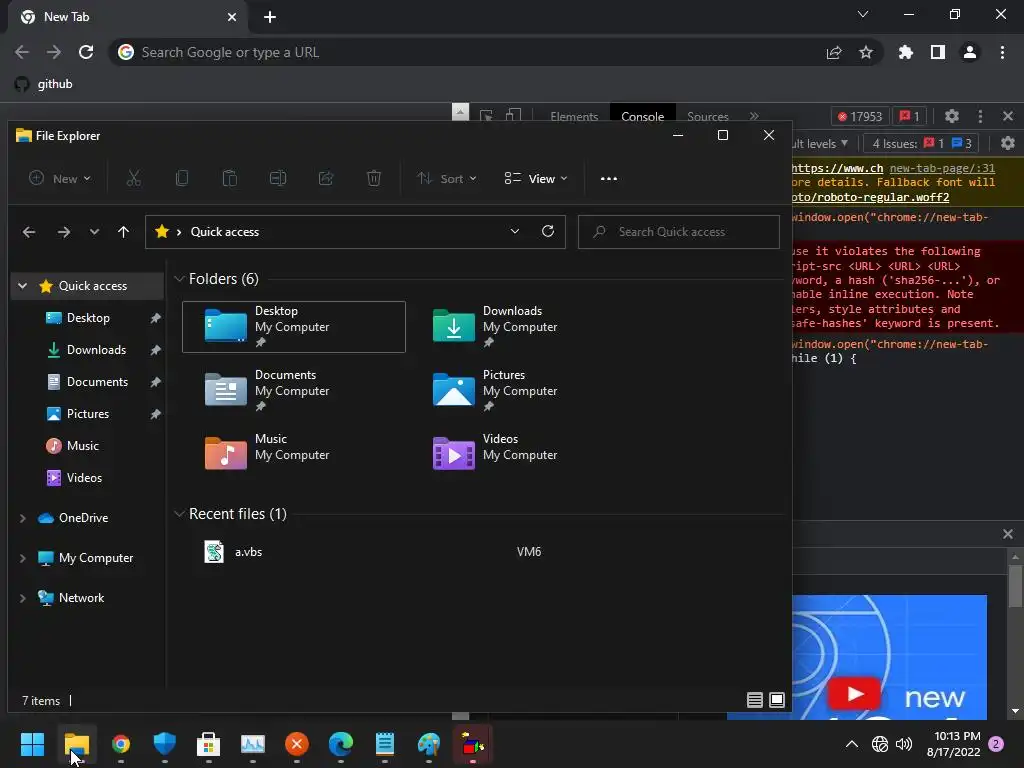Select Music in the navigation pane
The height and width of the screenshot is (768, 1024).
click(82, 446)
